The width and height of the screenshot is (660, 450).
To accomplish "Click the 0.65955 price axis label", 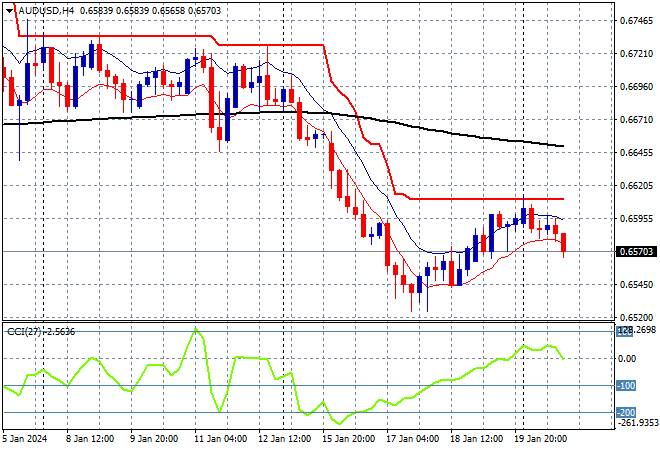I will coord(636,218).
